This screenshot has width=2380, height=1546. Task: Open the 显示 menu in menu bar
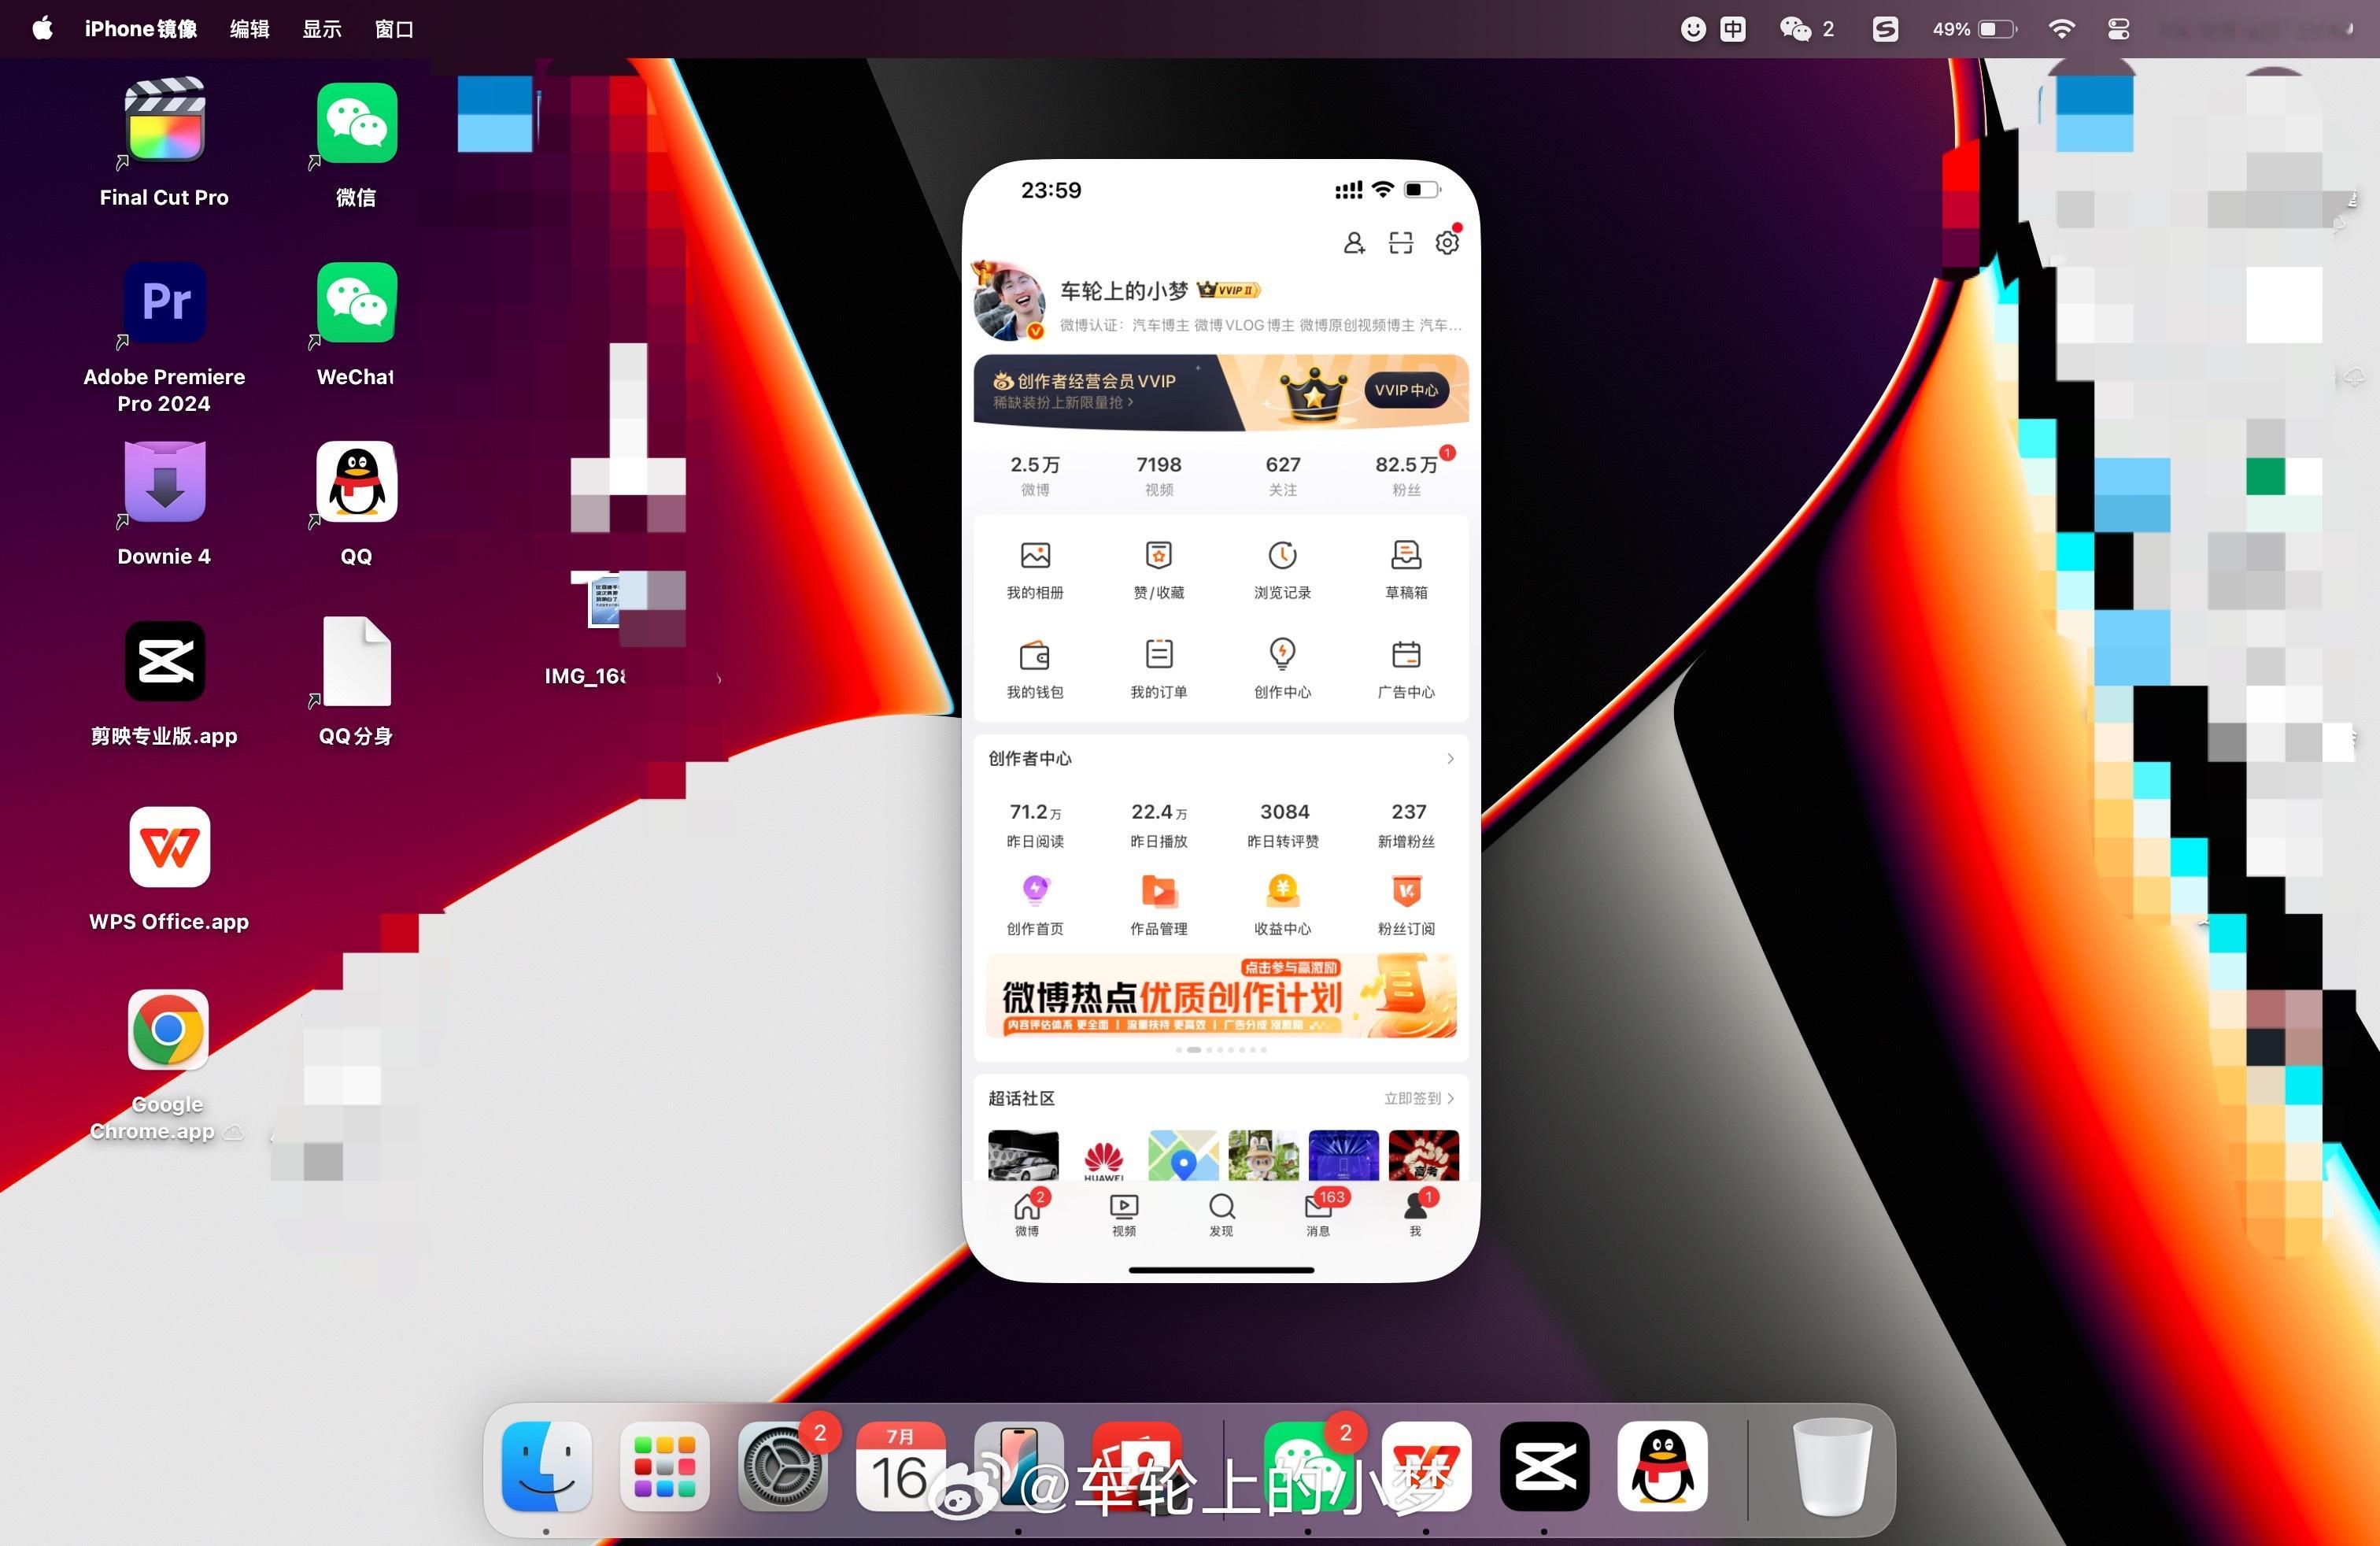click(x=322, y=29)
